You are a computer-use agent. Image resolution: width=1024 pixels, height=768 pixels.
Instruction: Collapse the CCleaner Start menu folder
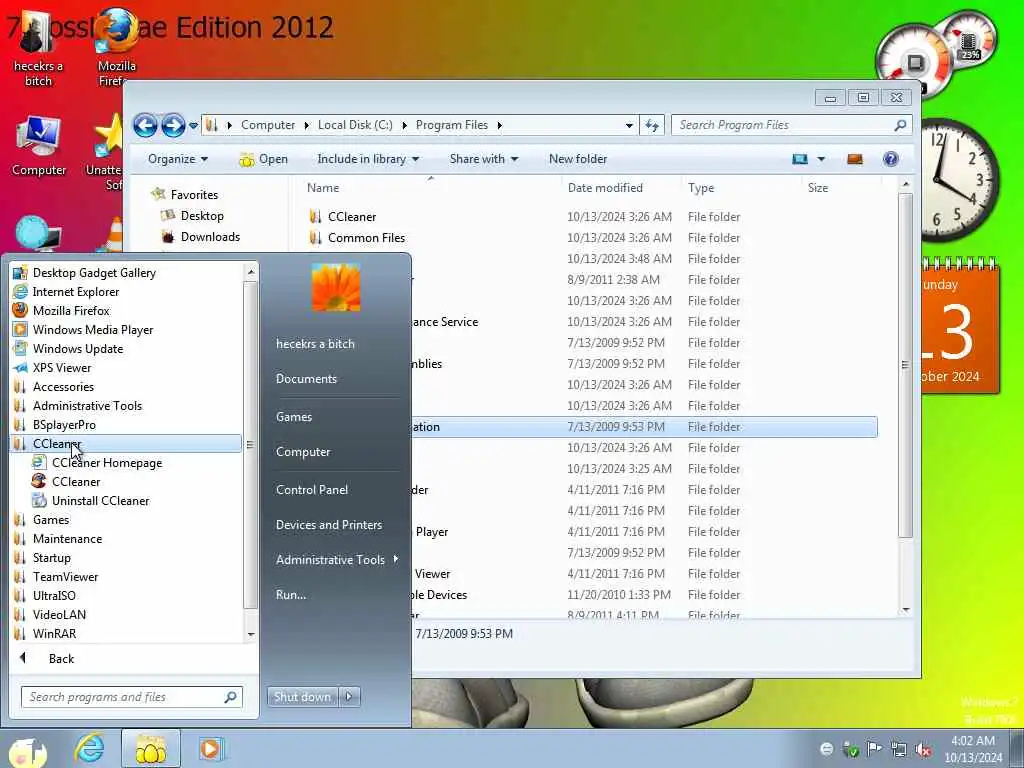tap(126, 443)
